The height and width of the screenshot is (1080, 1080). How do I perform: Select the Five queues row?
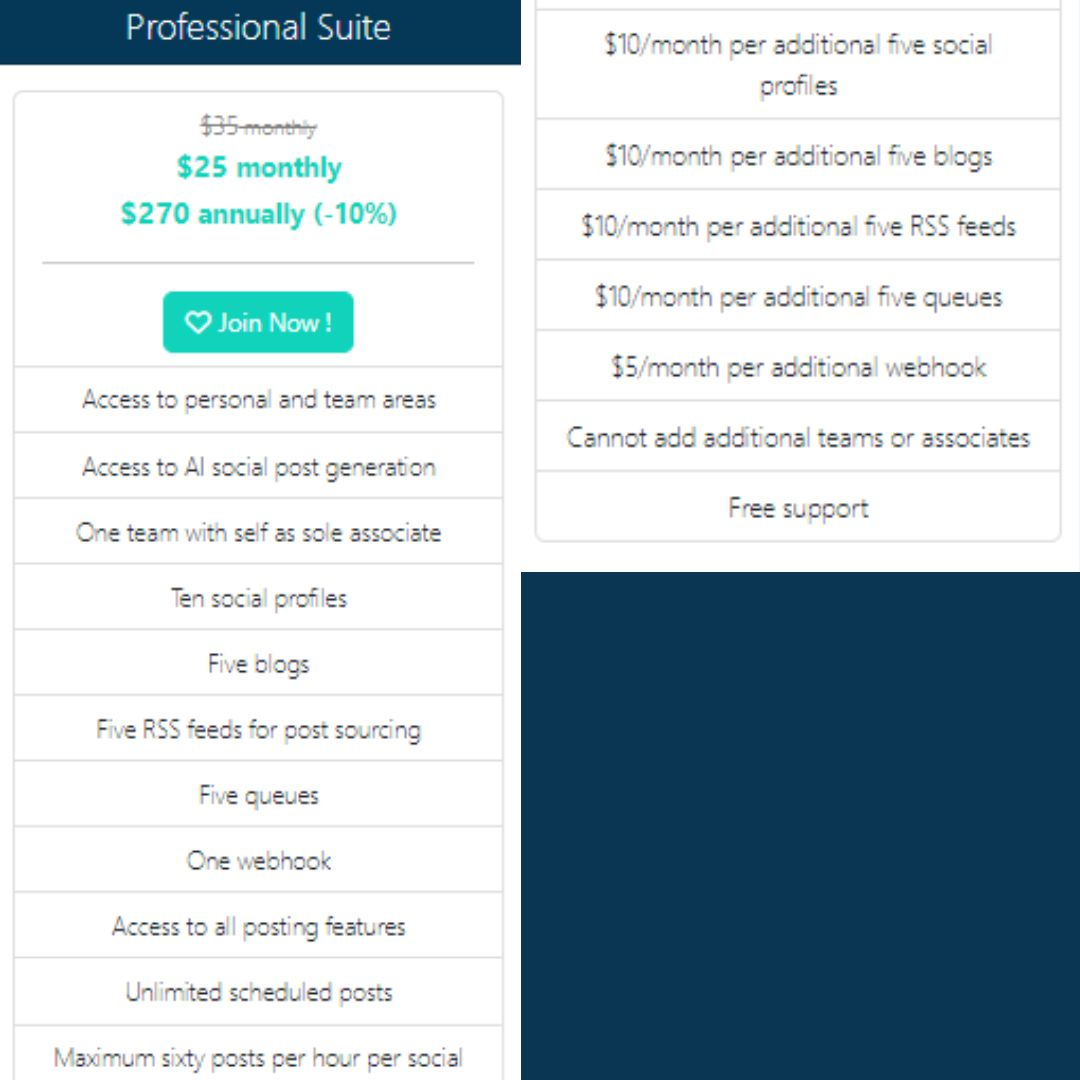pyautogui.click(x=258, y=794)
